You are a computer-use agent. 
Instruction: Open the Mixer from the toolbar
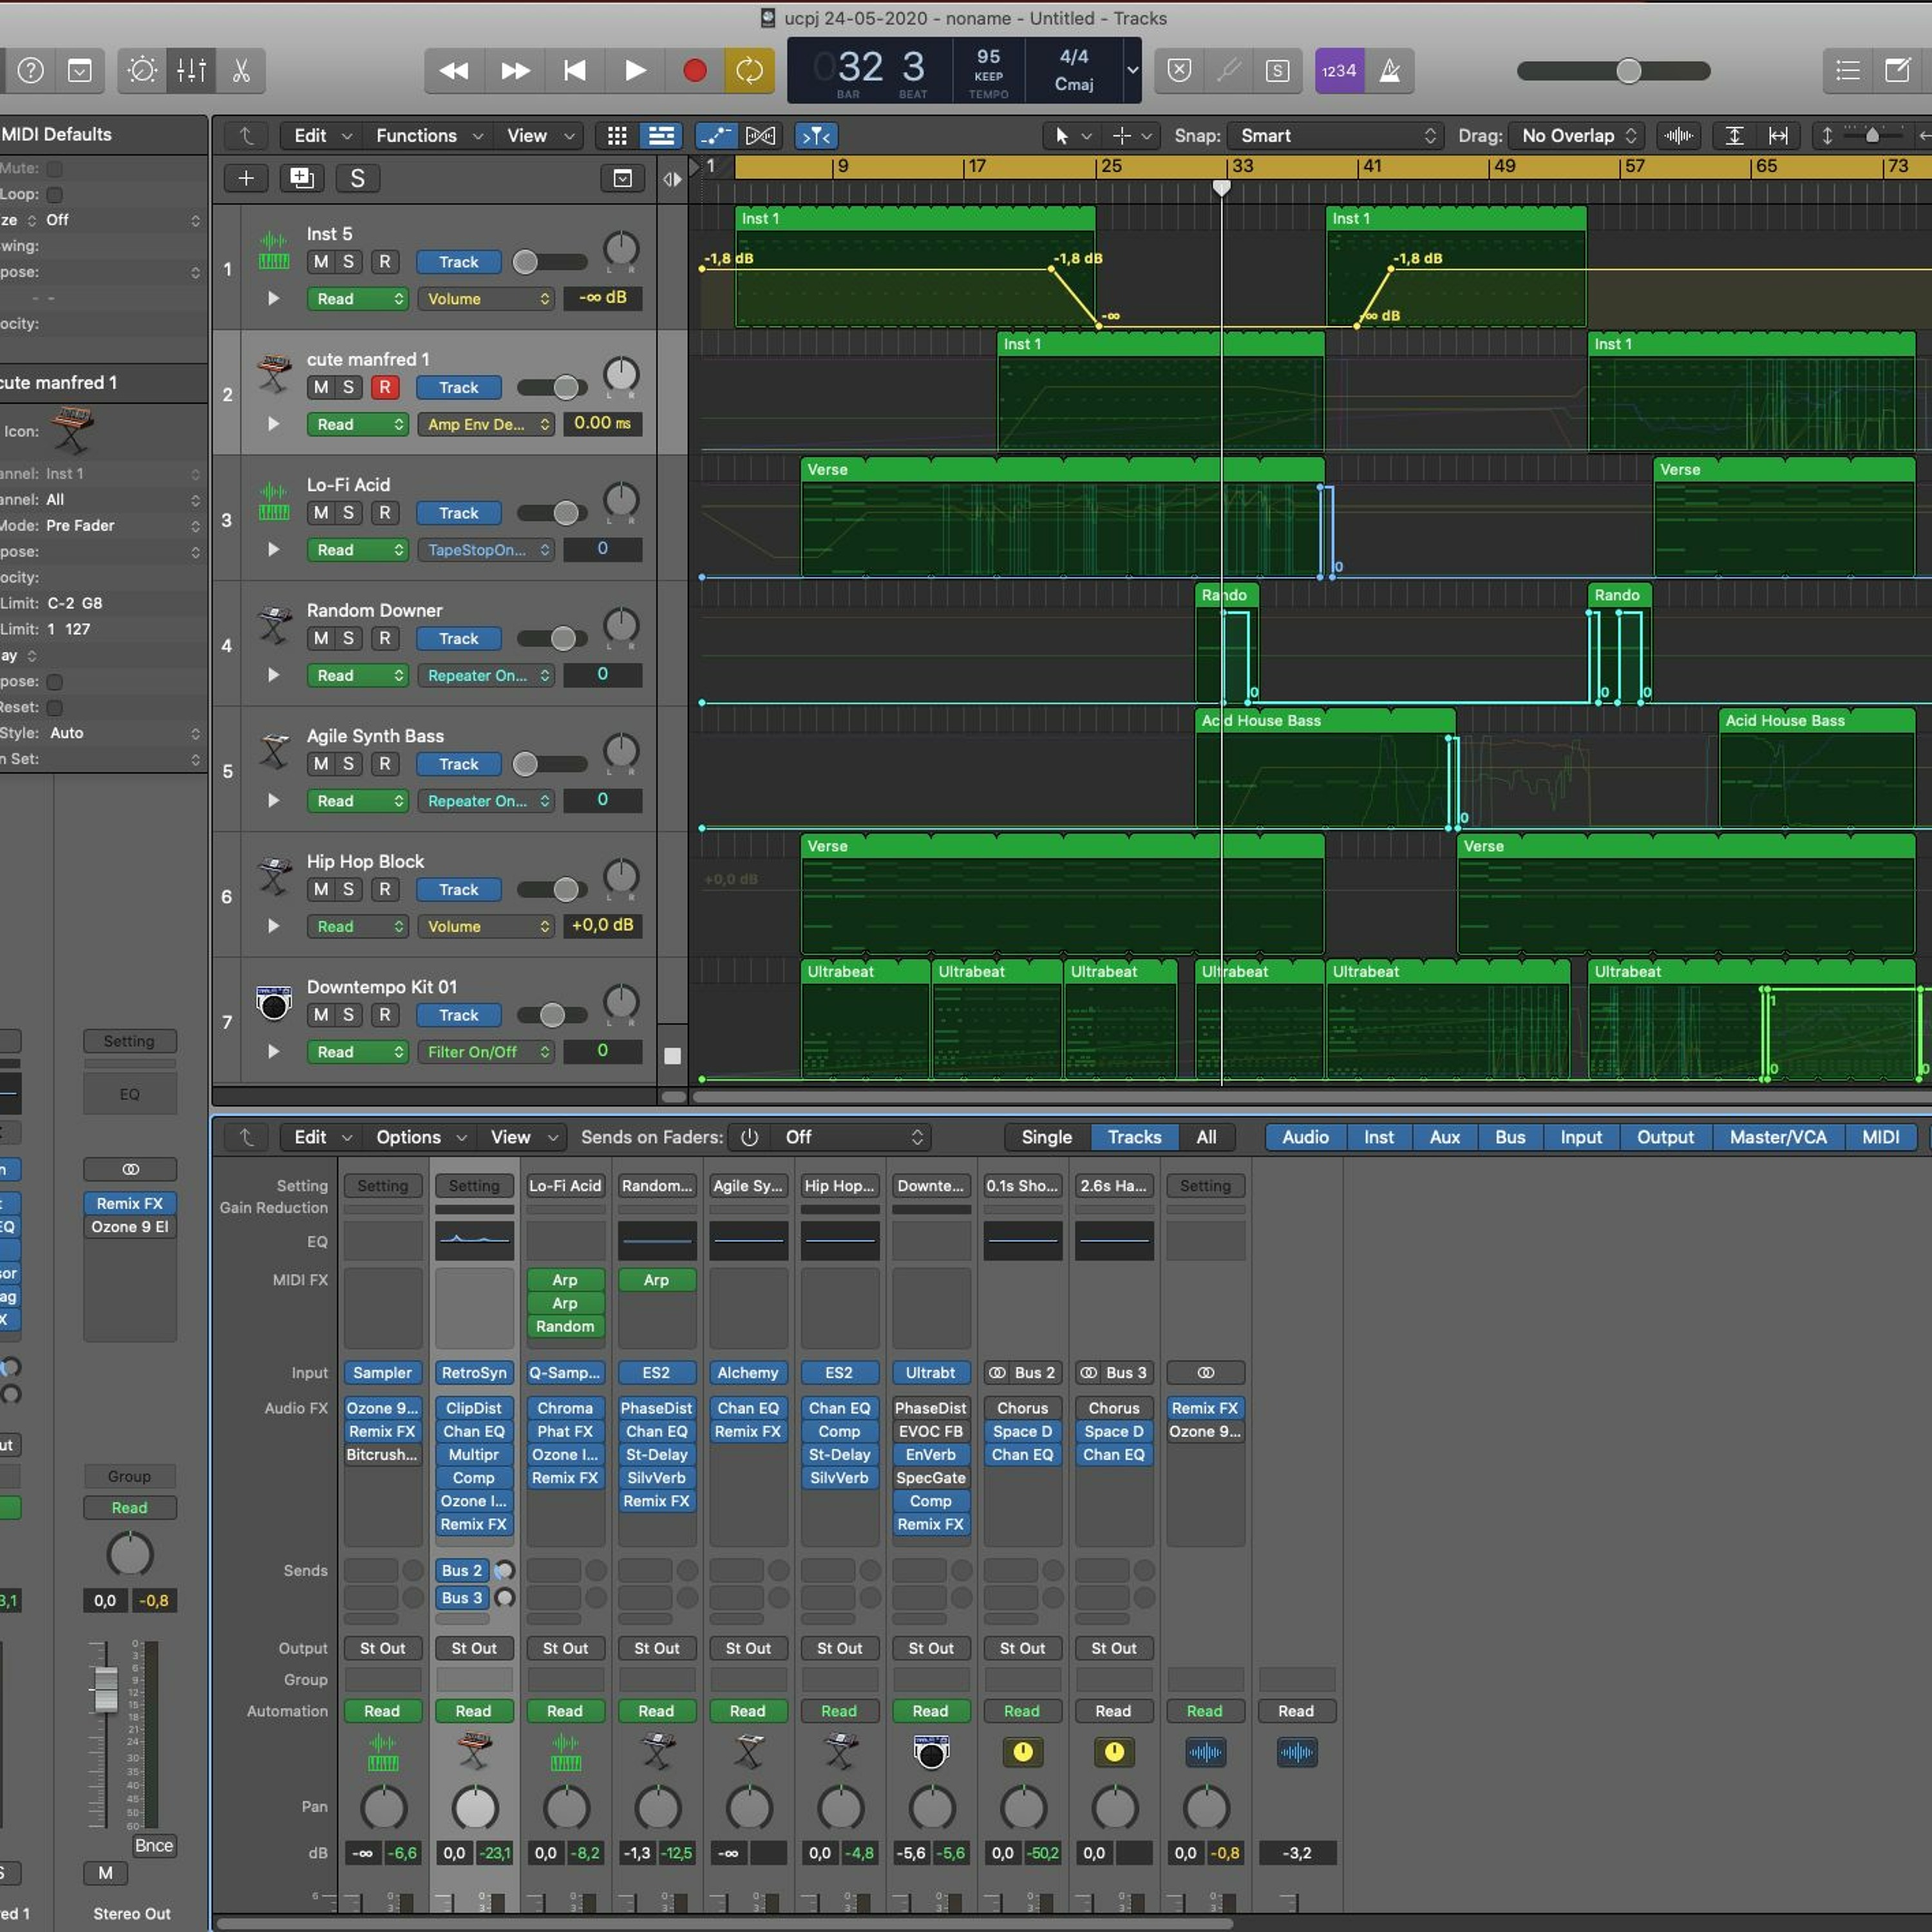tap(191, 70)
